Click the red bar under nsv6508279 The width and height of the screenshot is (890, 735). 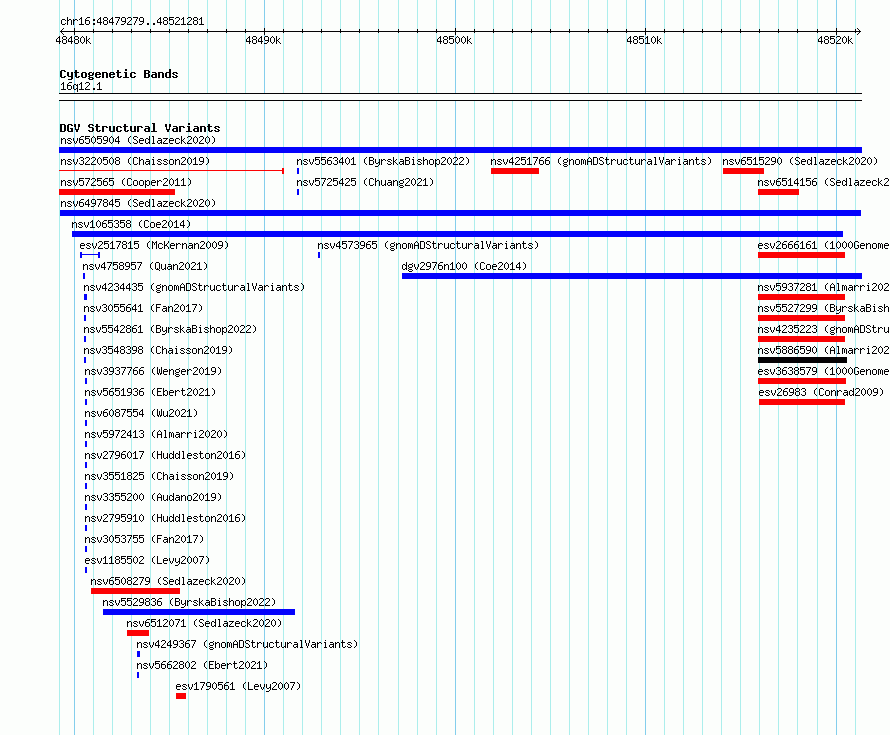coord(135,591)
